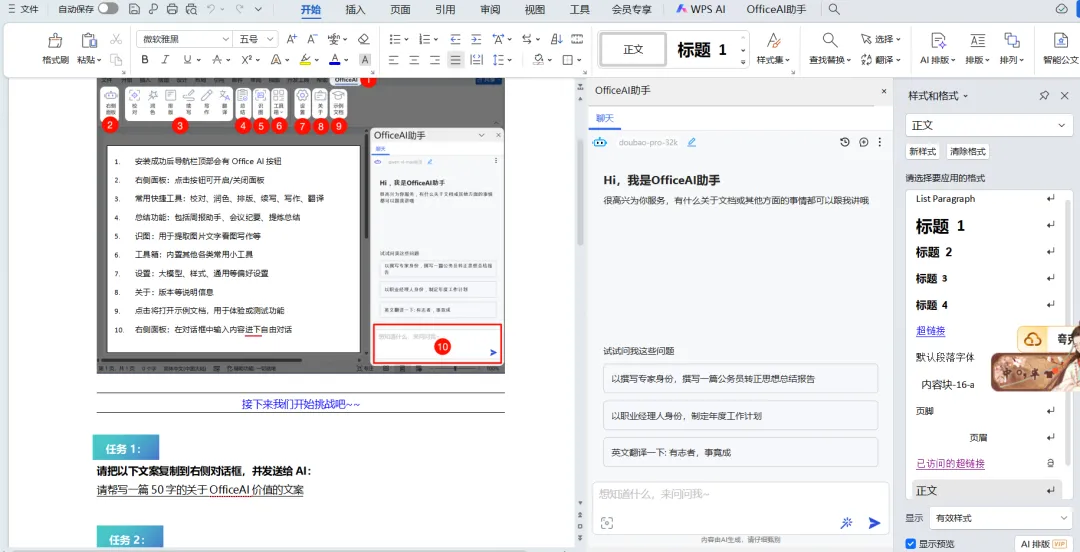Expand the font color dropdown arrow
Image resolution: width=1080 pixels, height=552 pixels.
point(345,60)
